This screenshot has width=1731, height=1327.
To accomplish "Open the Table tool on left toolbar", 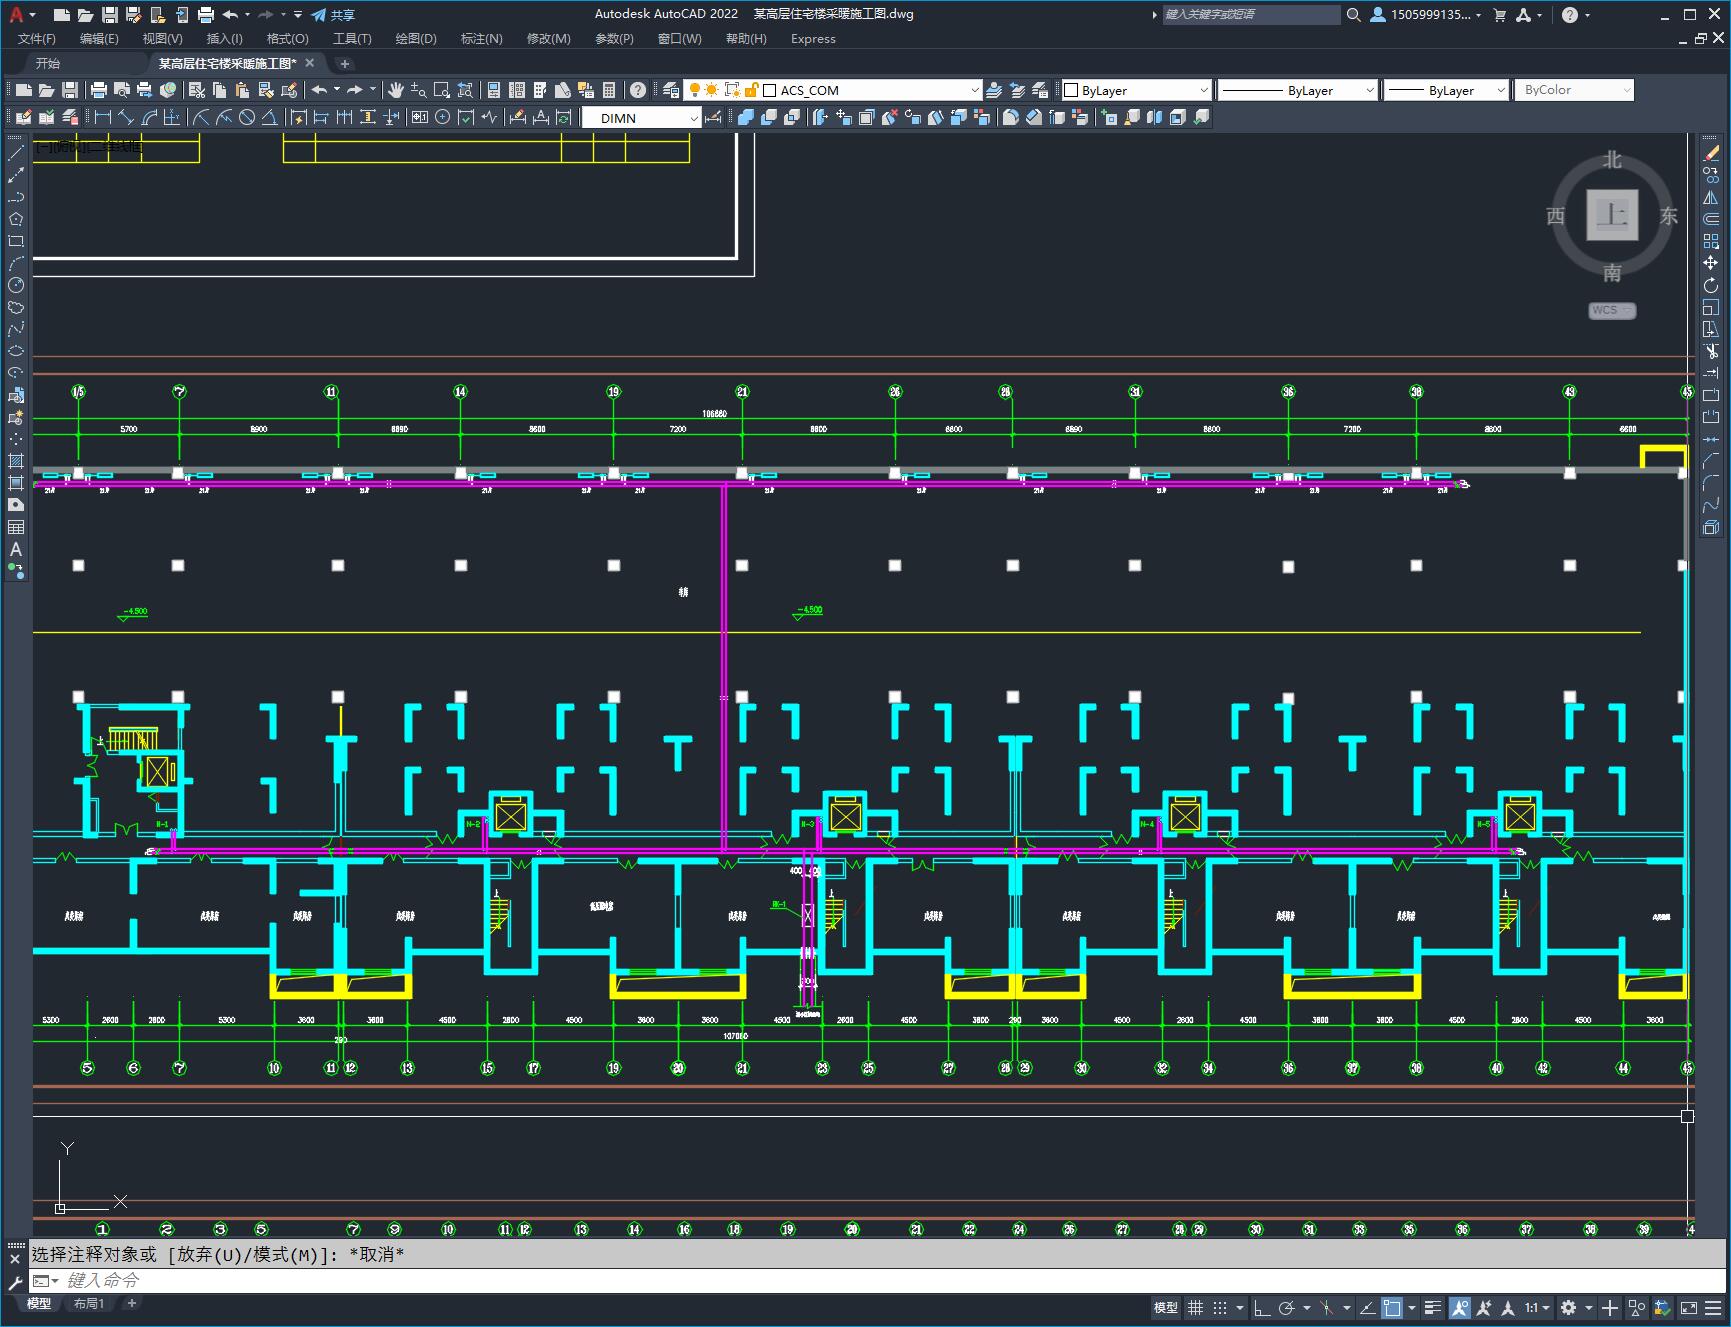I will (16, 527).
